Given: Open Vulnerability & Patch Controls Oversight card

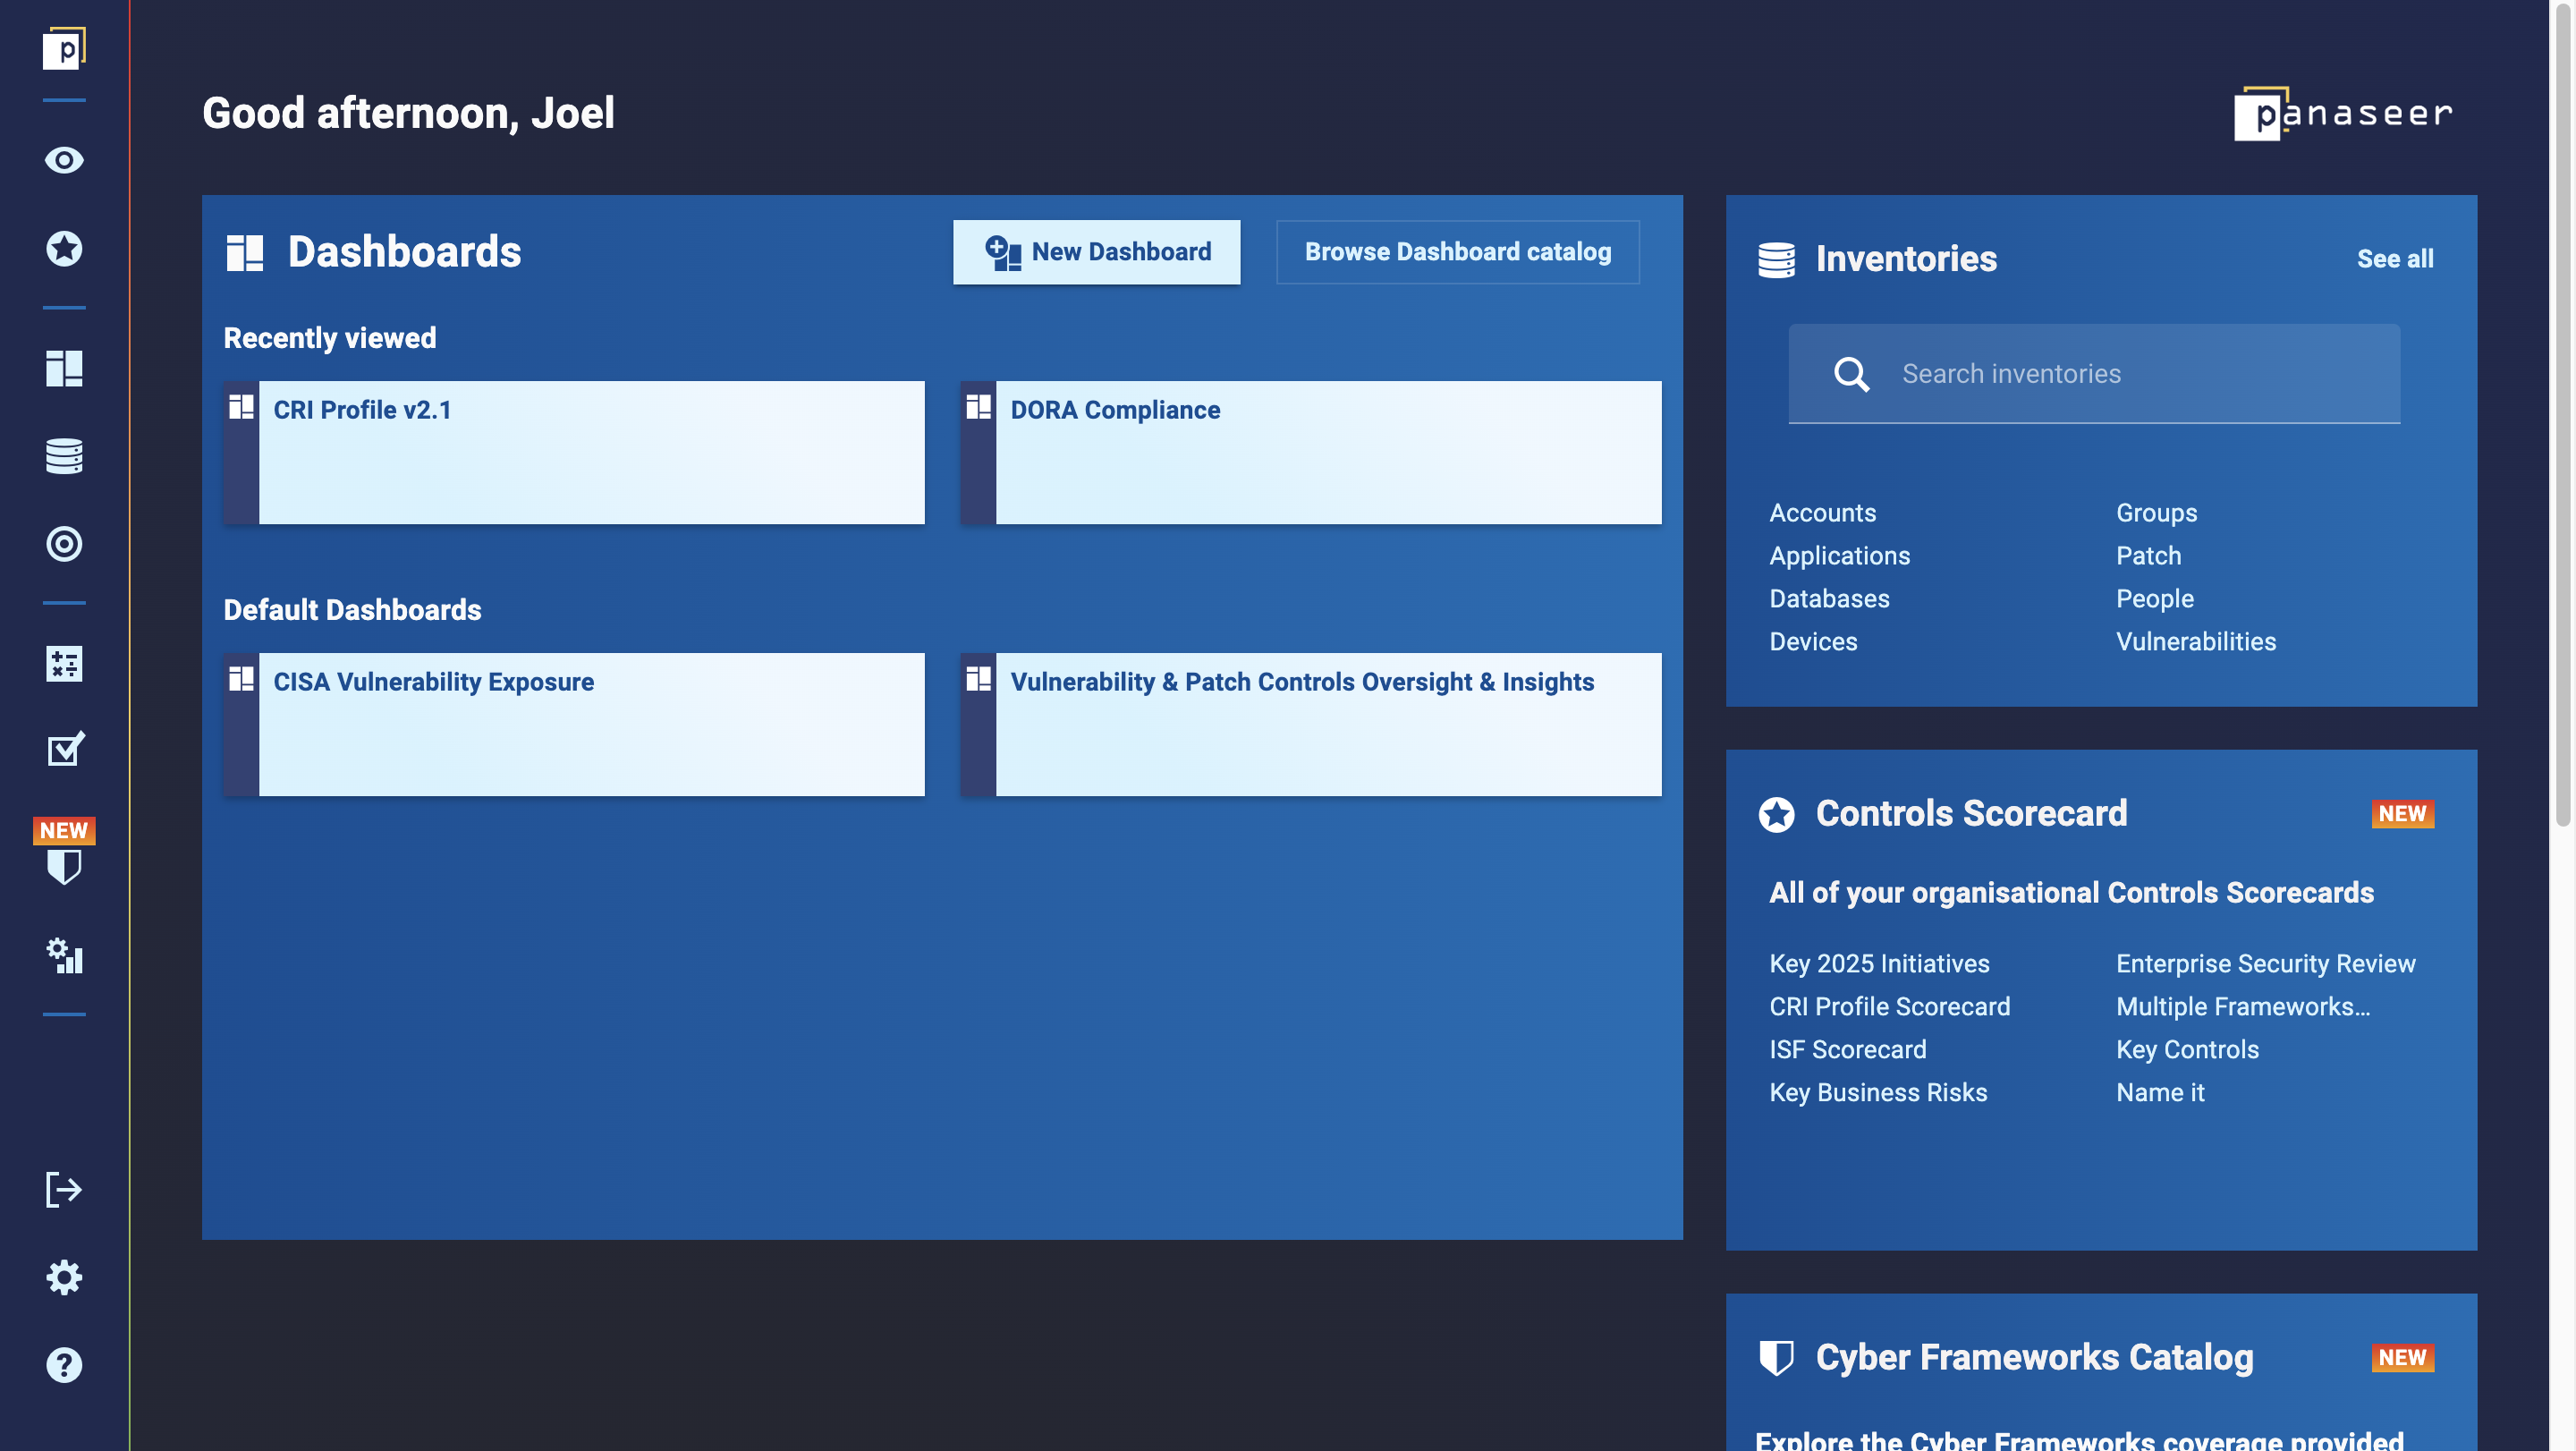Looking at the screenshot, I should (x=1311, y=724).
